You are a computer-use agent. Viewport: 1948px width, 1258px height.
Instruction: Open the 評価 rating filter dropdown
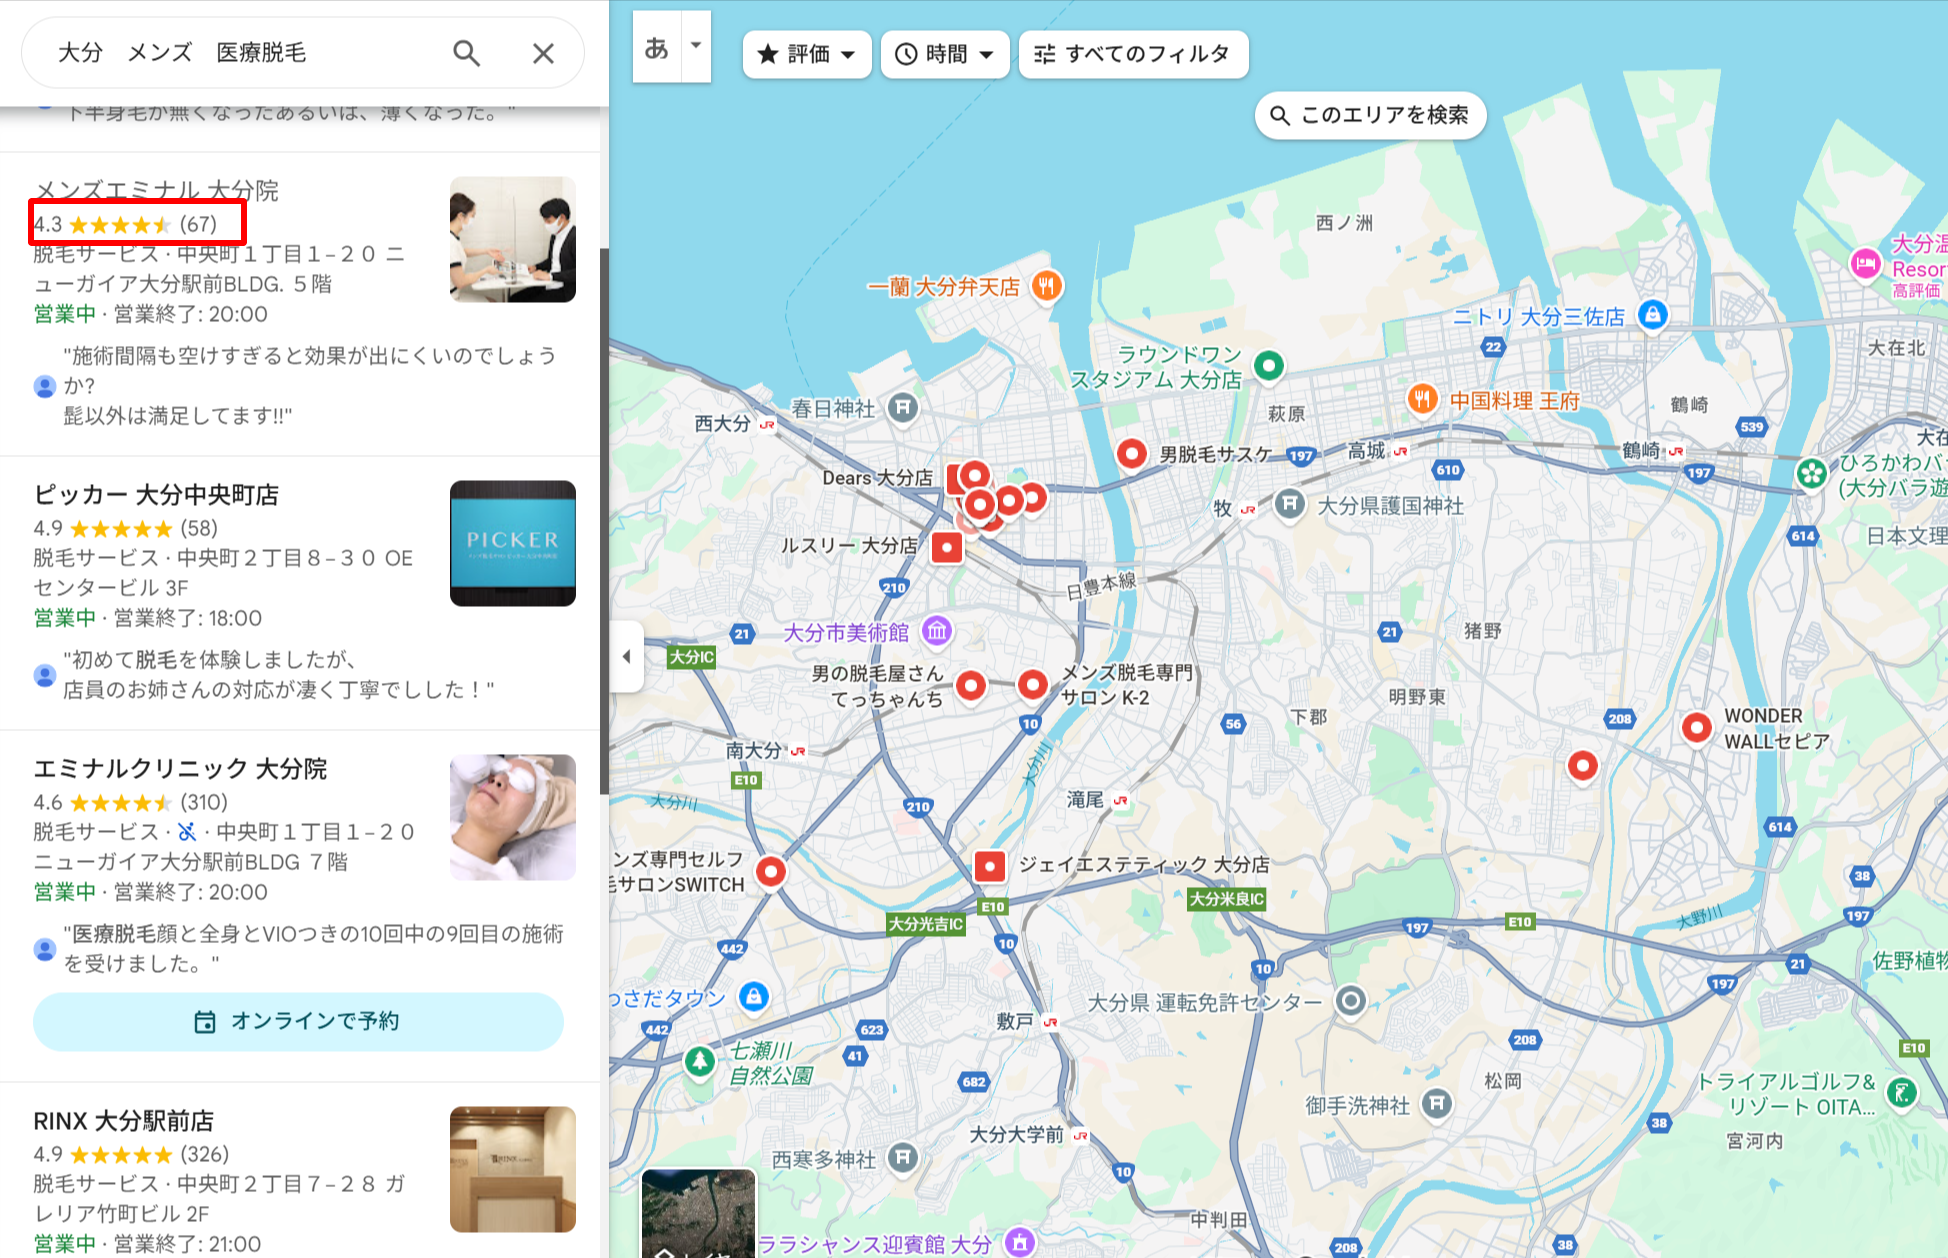click(806, 55)
